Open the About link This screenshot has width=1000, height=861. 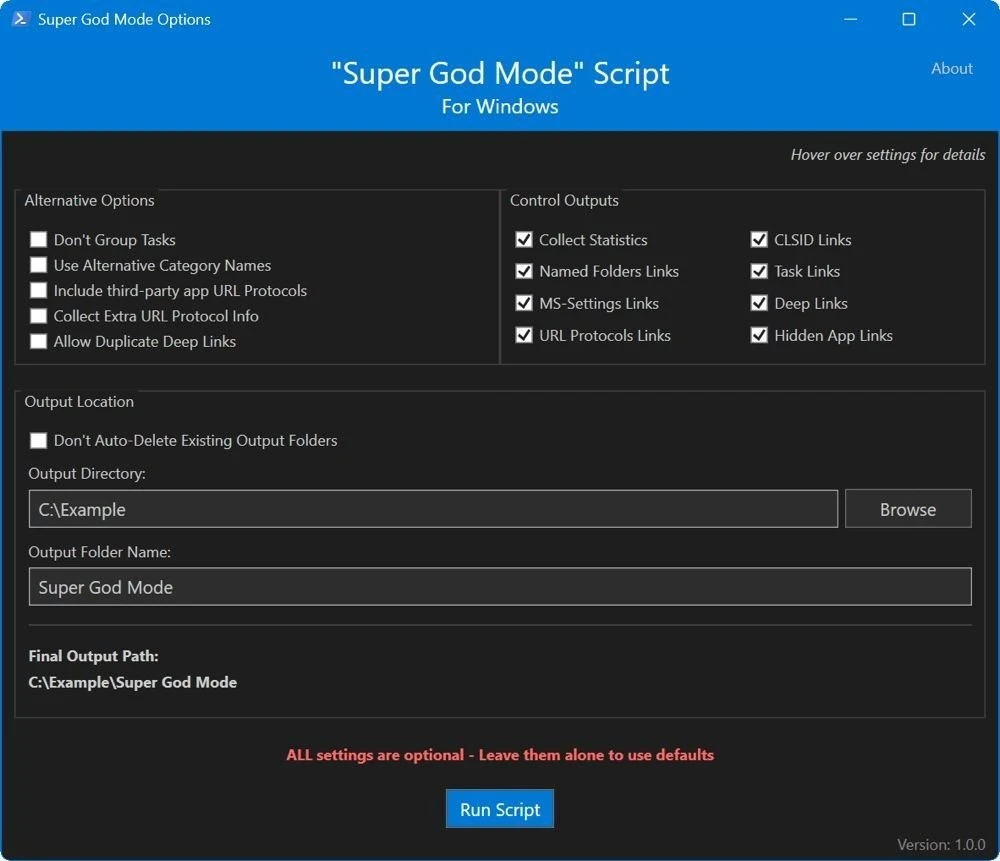952,68
